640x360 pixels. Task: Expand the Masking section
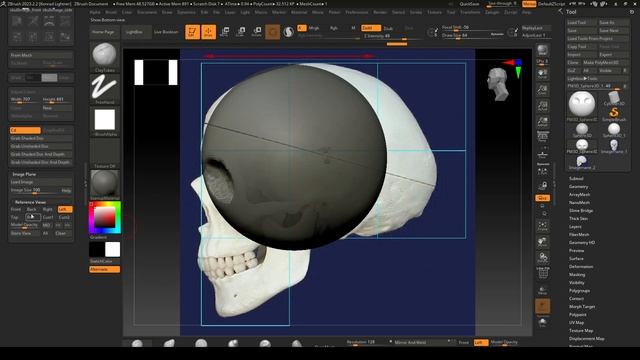tap(577, 275)
